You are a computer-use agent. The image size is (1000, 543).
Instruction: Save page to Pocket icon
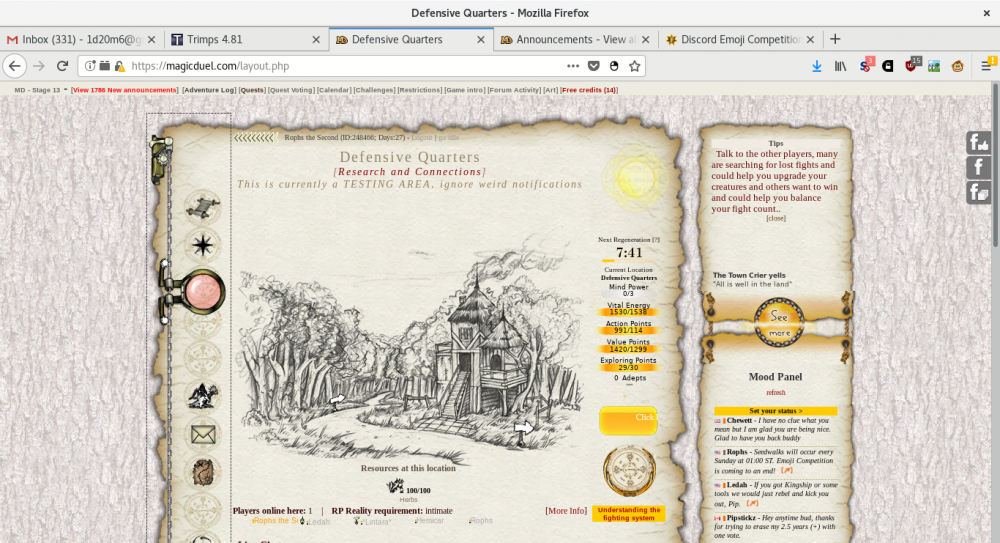tap(594, 66)
